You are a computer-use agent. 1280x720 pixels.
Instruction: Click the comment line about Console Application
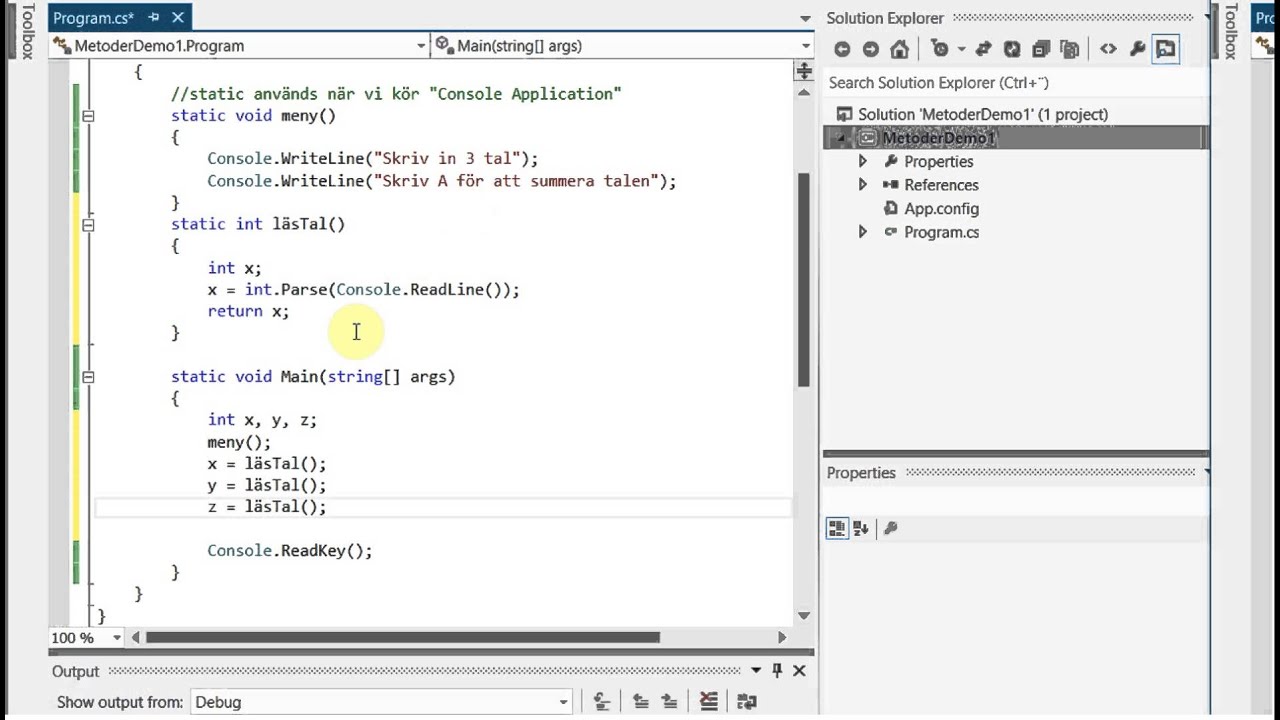396,94
